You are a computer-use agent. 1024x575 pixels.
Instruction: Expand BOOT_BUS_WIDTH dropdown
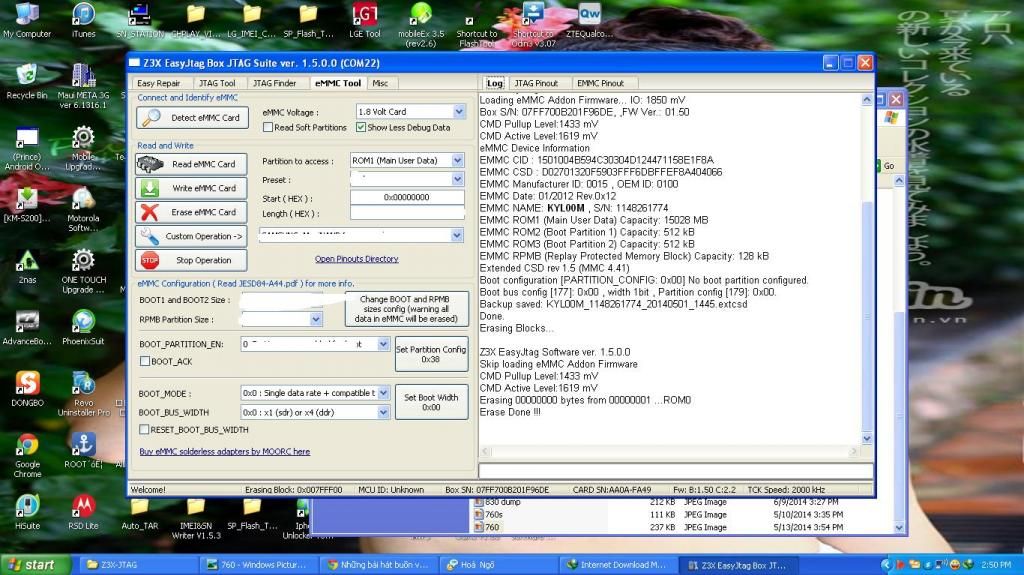[383, 412]
